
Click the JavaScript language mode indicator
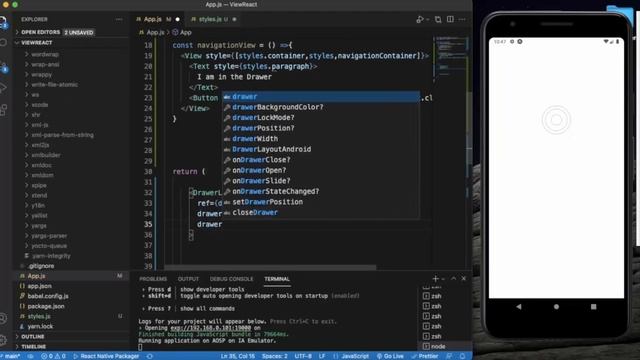click(x=355, y=356)
